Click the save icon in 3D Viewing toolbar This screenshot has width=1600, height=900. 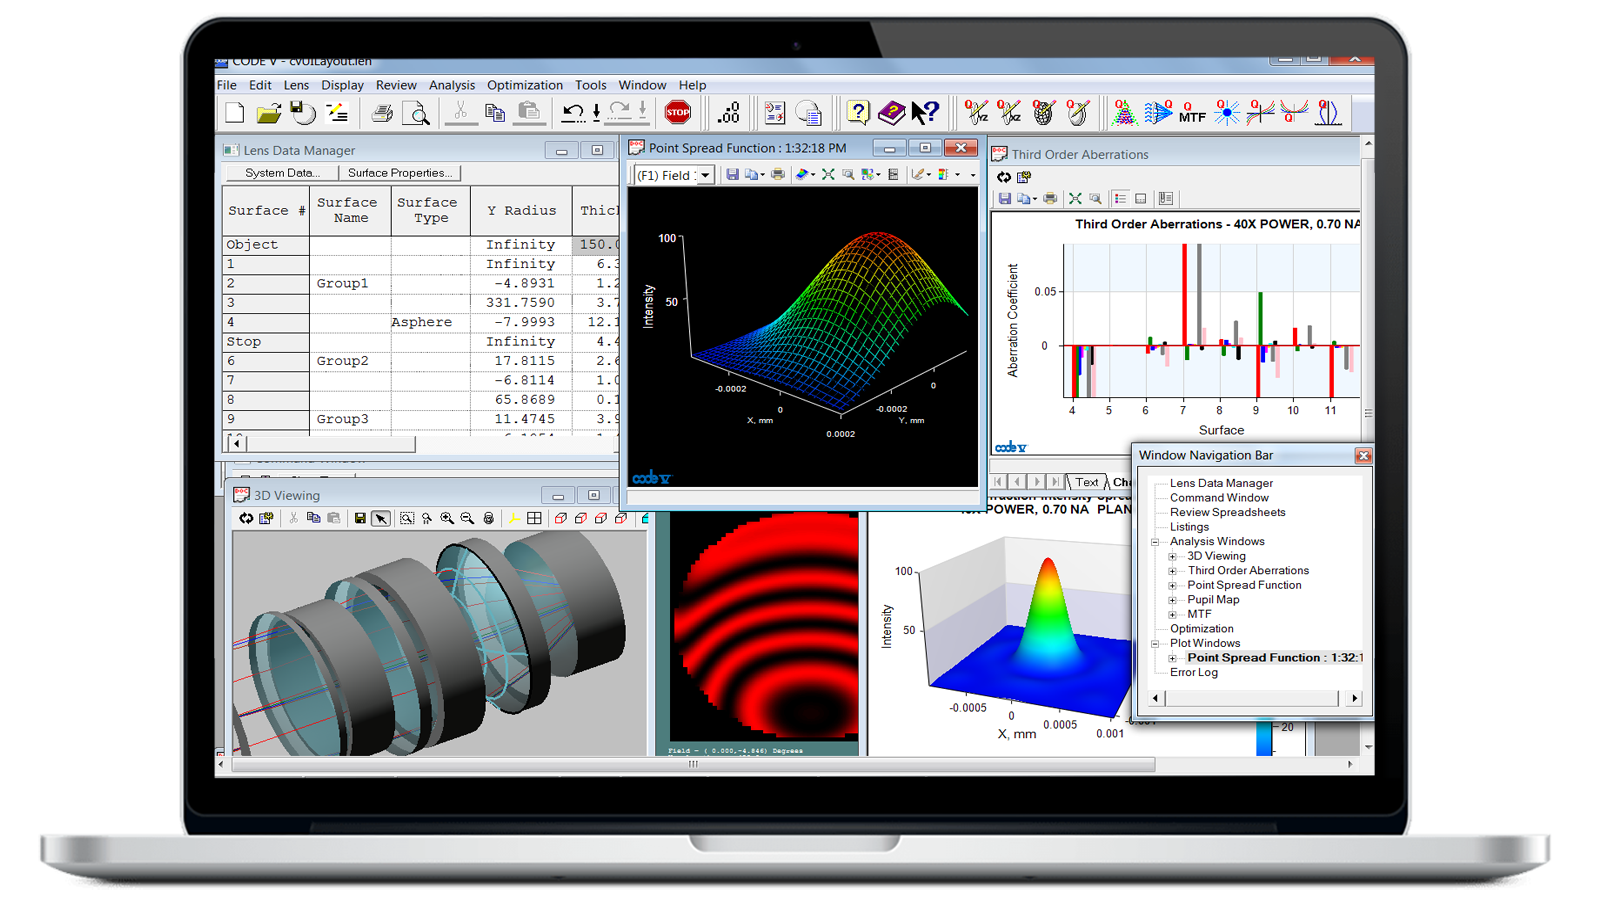360,518
